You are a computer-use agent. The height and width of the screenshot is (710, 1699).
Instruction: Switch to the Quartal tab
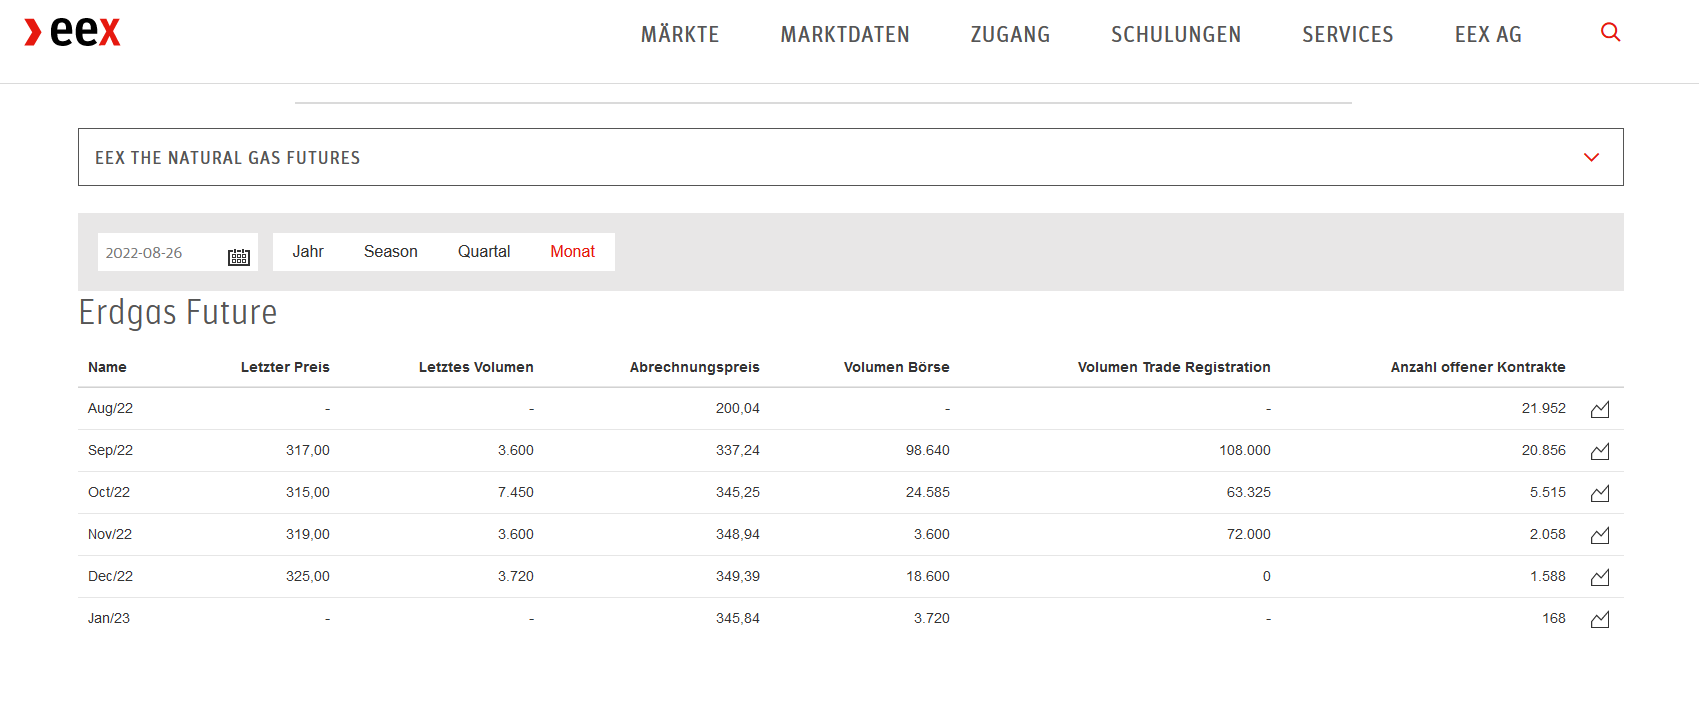484,252
